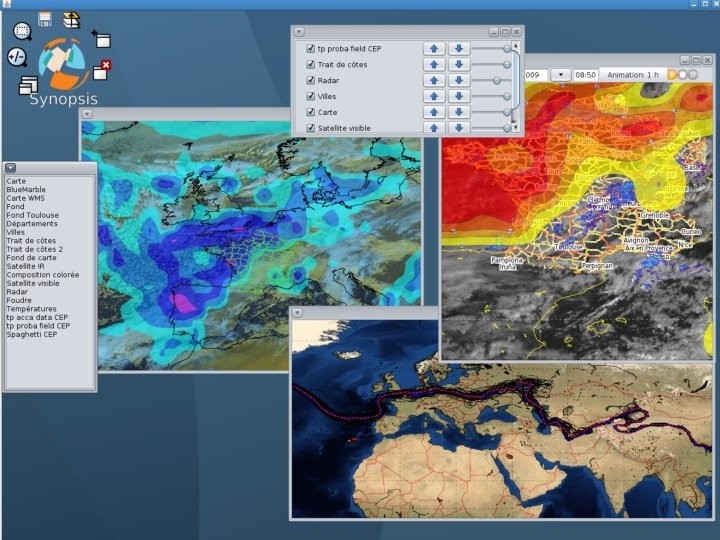Image resolution: width=720 pixels, height=540 pixels.
Task: Toggle the Carte layer checkbox
Action: (310, 112)
